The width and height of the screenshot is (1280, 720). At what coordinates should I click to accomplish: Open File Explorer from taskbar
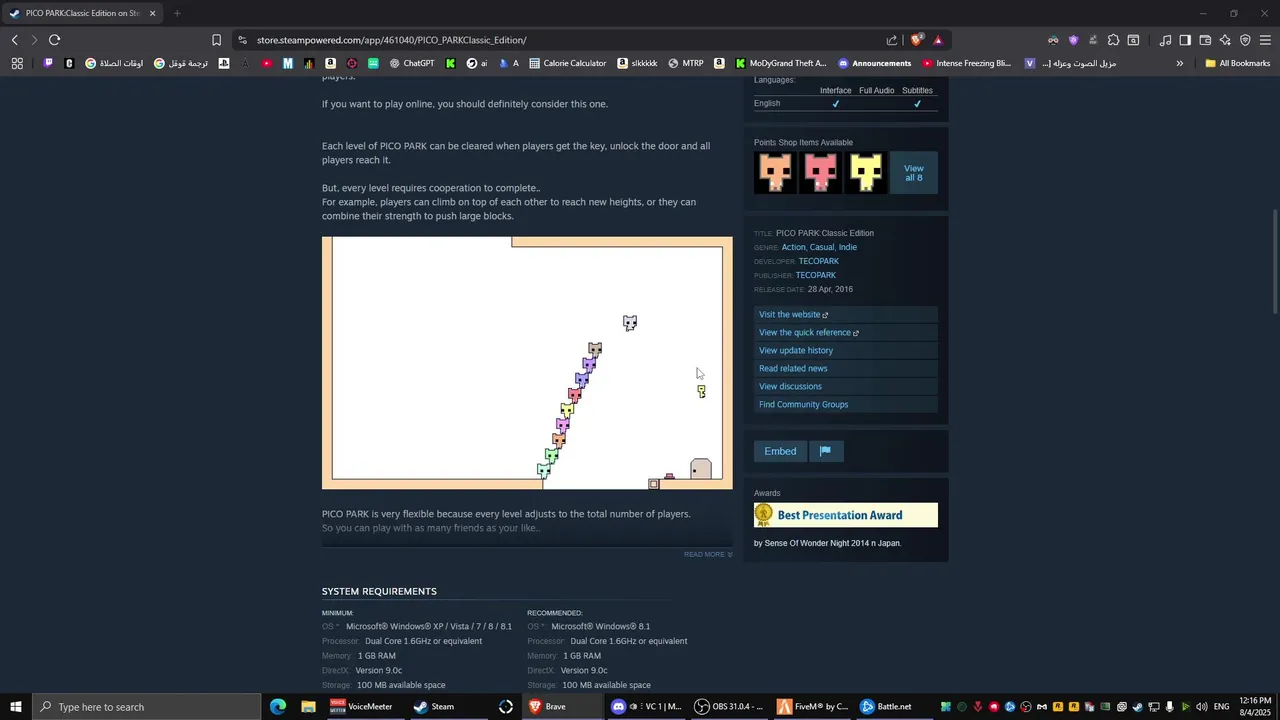[308, 707]
